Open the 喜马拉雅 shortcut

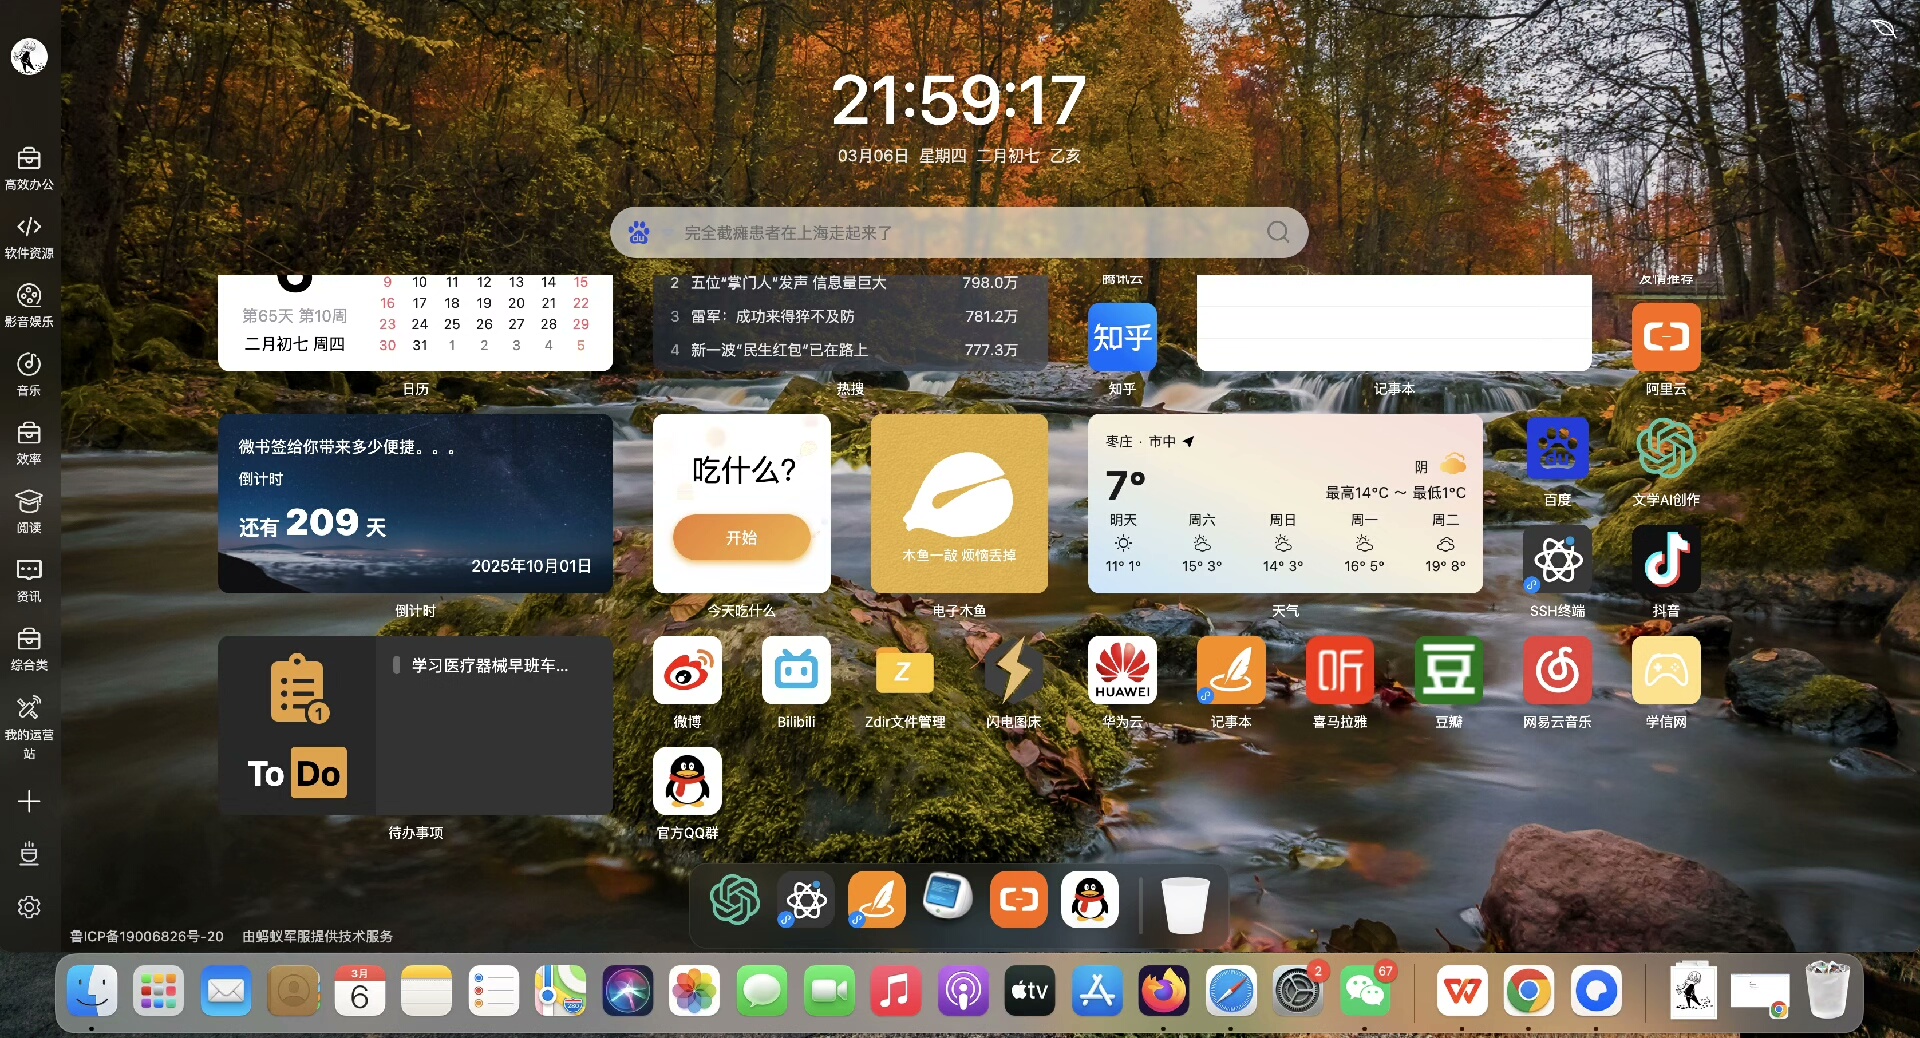pyautogui.click(x=1340, y=670)
